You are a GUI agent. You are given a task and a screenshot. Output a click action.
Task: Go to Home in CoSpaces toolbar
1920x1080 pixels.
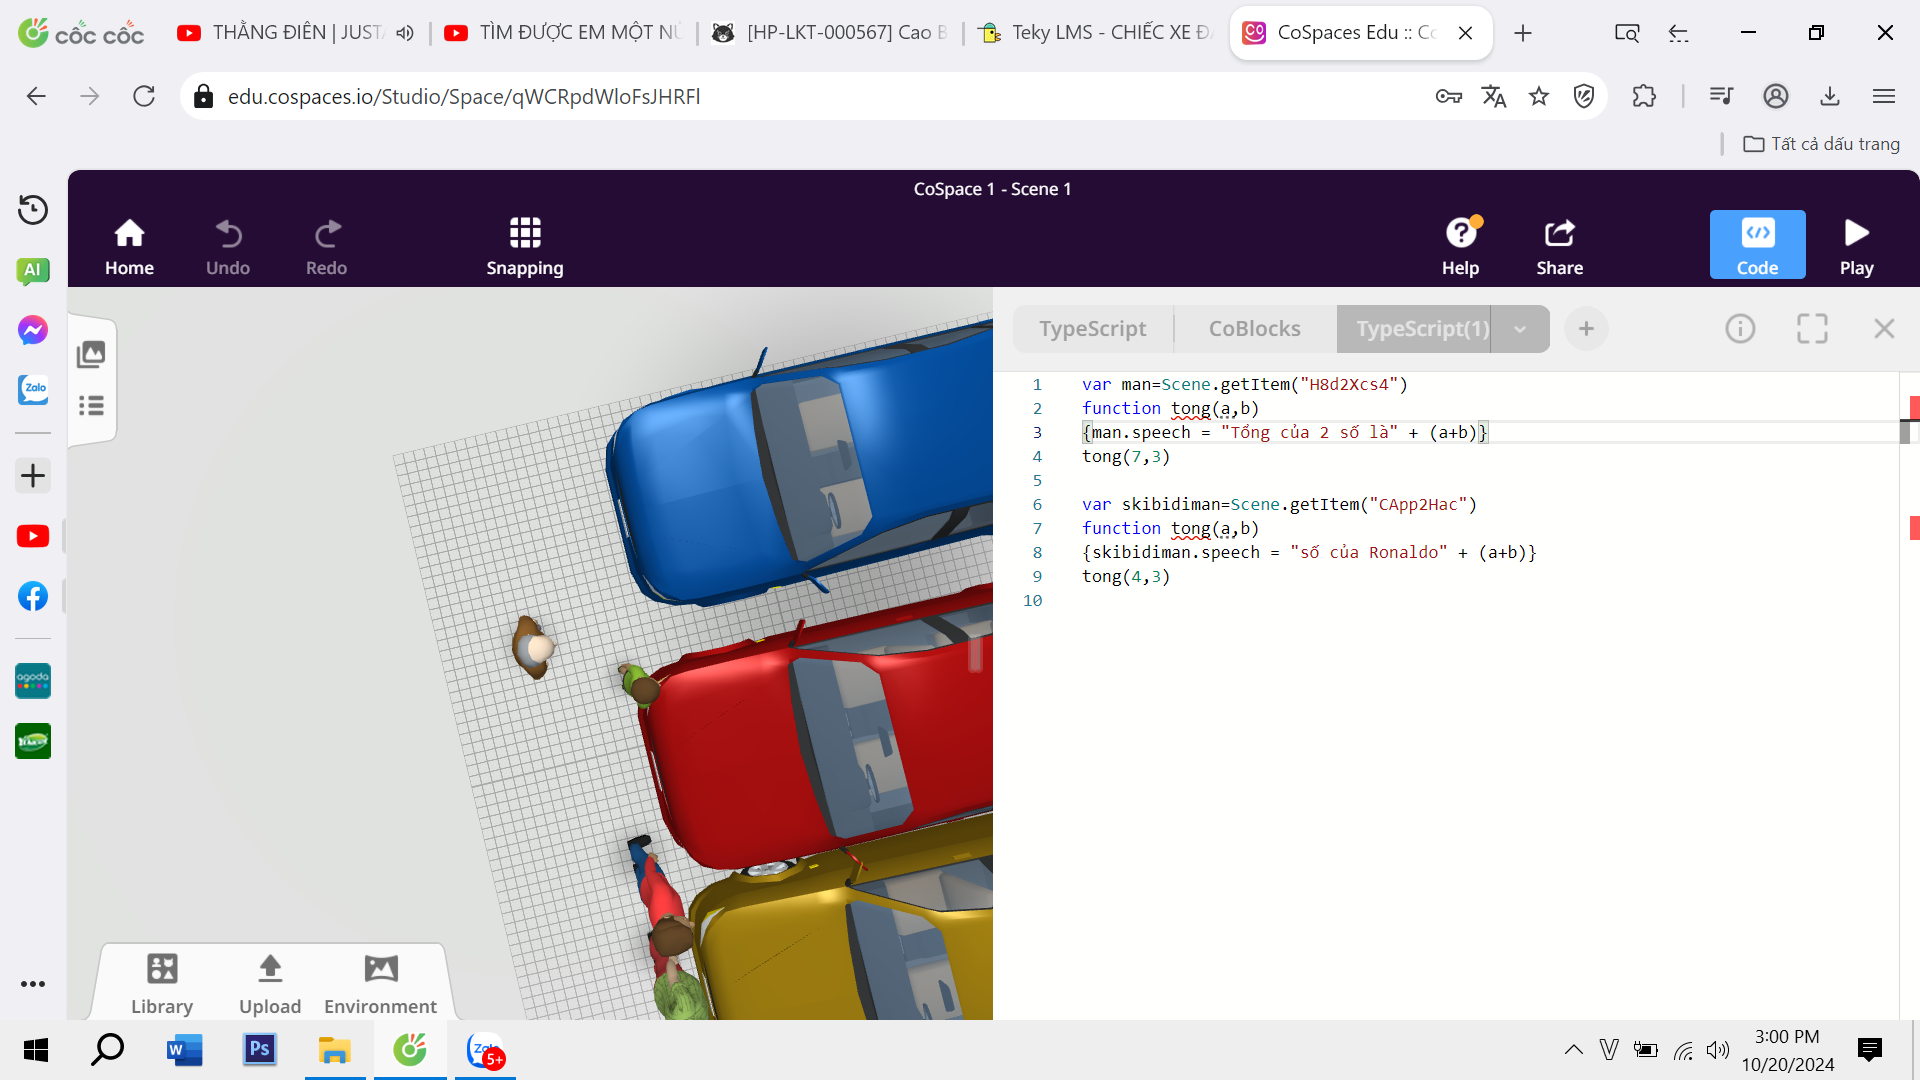tap(129, 246)
